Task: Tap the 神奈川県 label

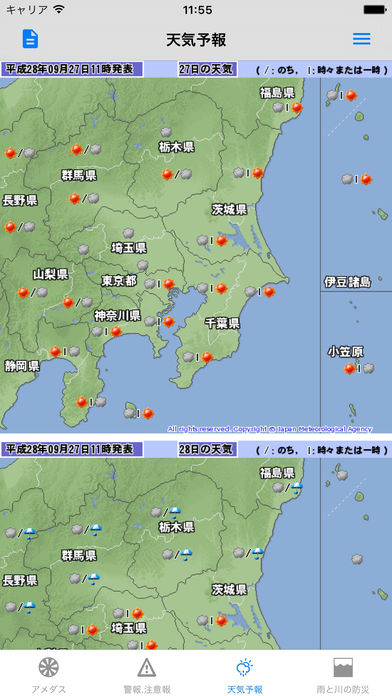Action: (x=118, y=316)
